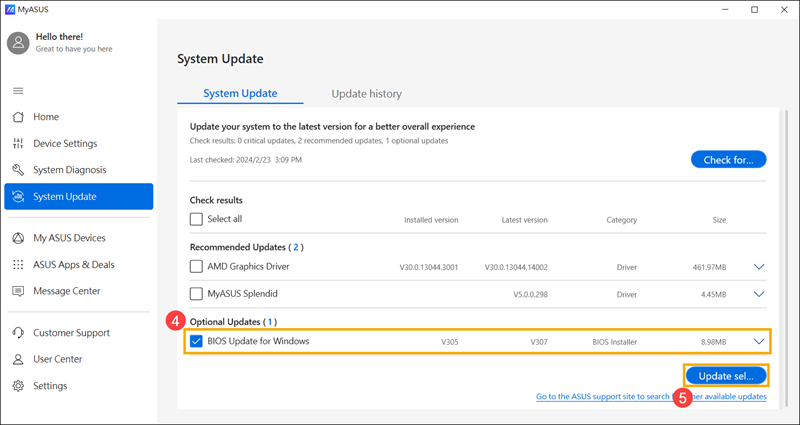The width and height of the screenshot is (800, 425).
Task: Click the ASUS Apps & Deals grid icon
Action: (x=18, y=264)
